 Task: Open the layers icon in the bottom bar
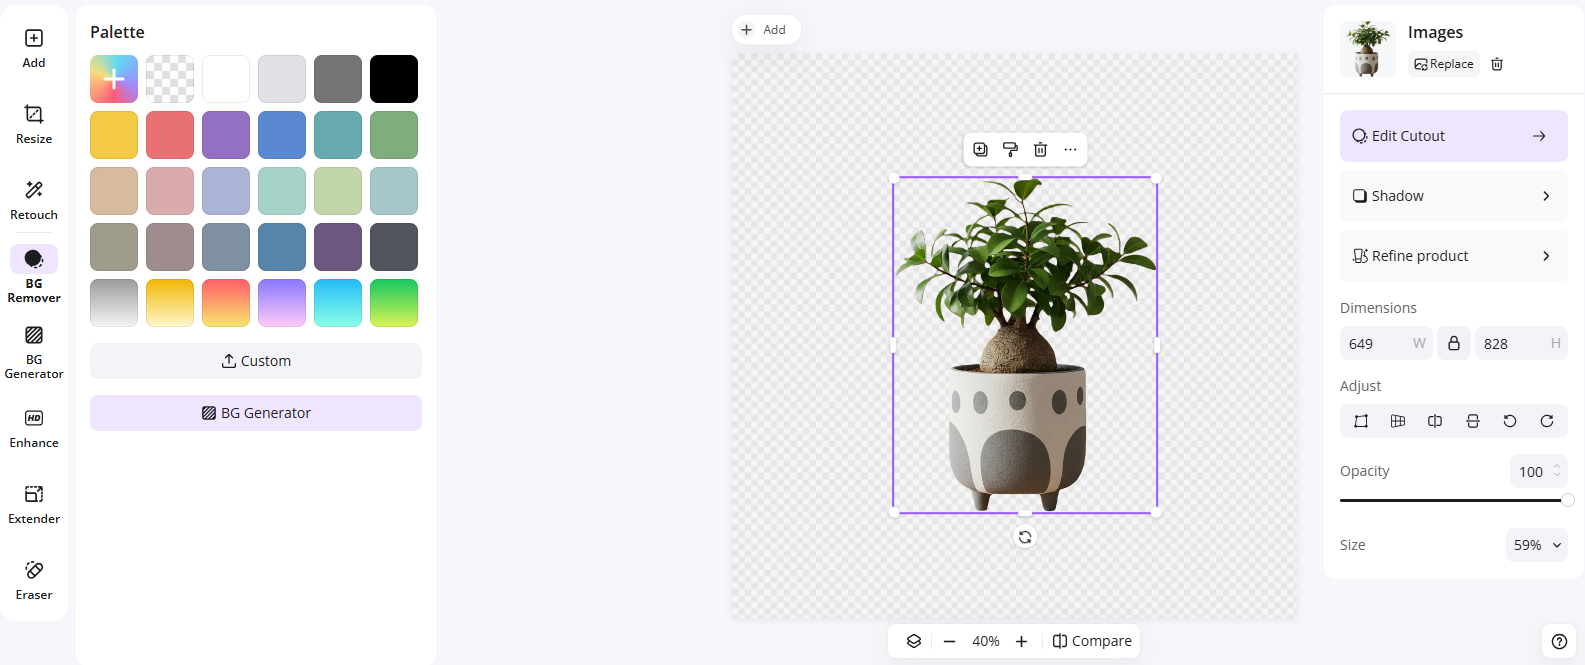[x=914, y=641]
